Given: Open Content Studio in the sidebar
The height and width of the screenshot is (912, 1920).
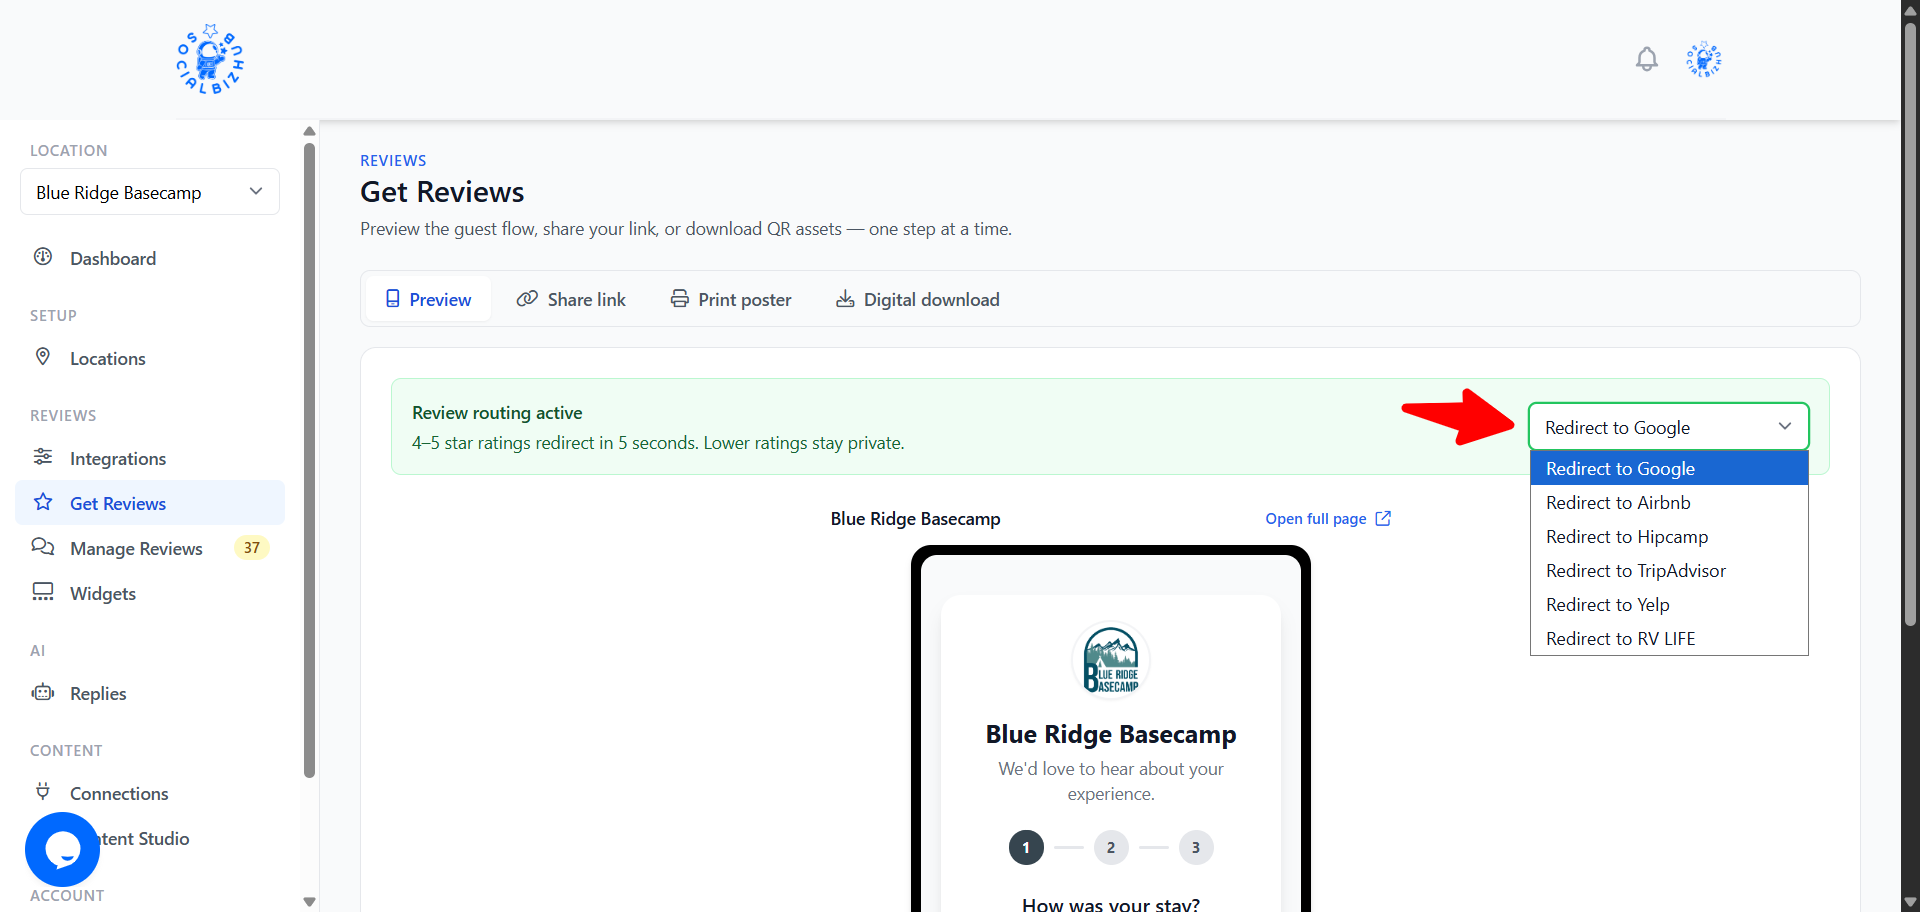Looking at the screenshot, I should tap(150, 838).
